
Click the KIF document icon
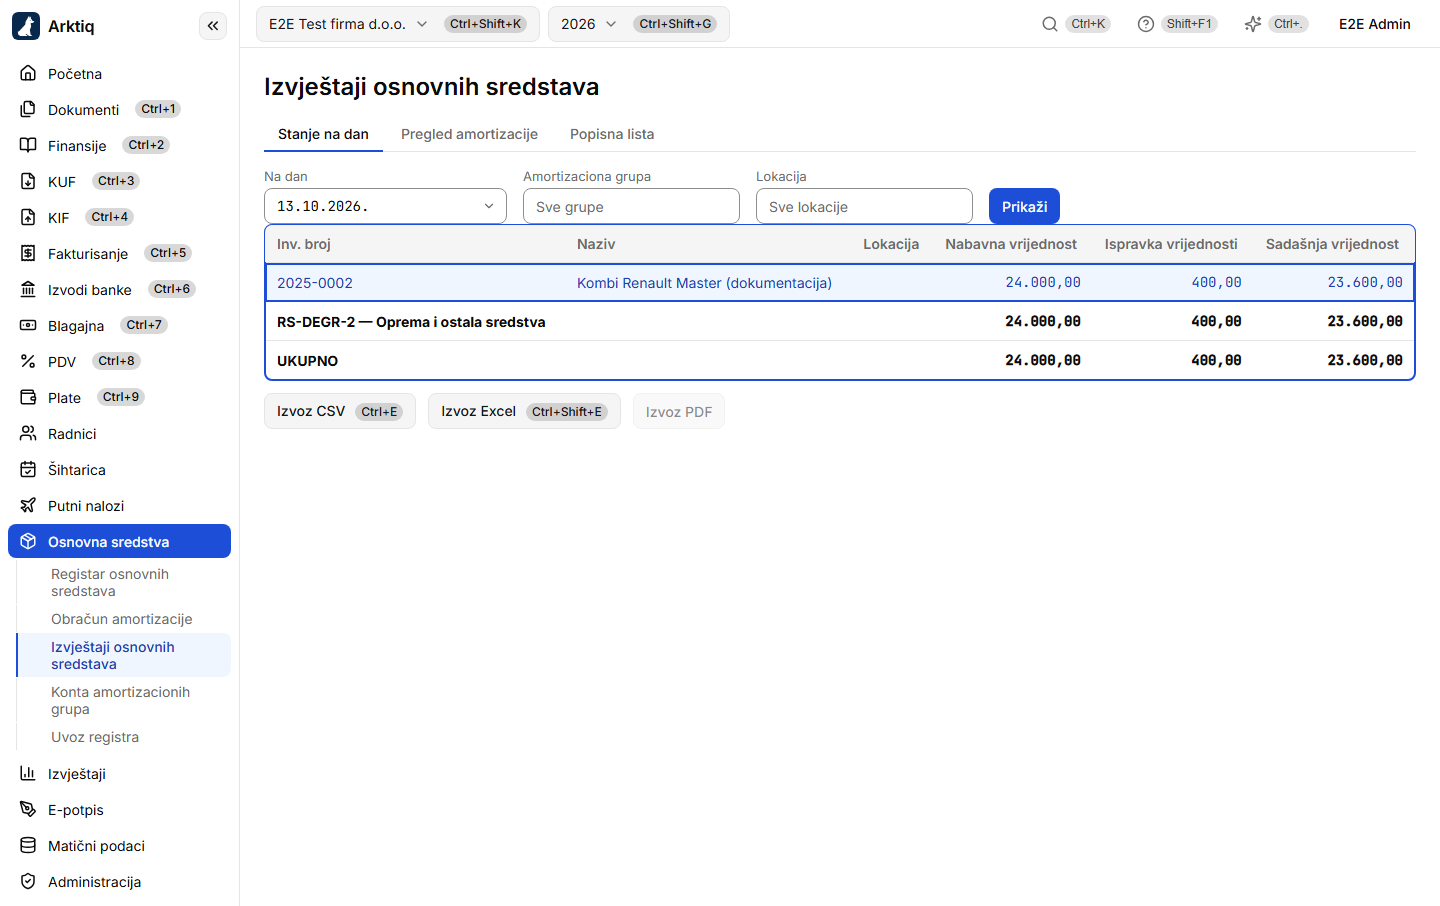pos(28,218)
